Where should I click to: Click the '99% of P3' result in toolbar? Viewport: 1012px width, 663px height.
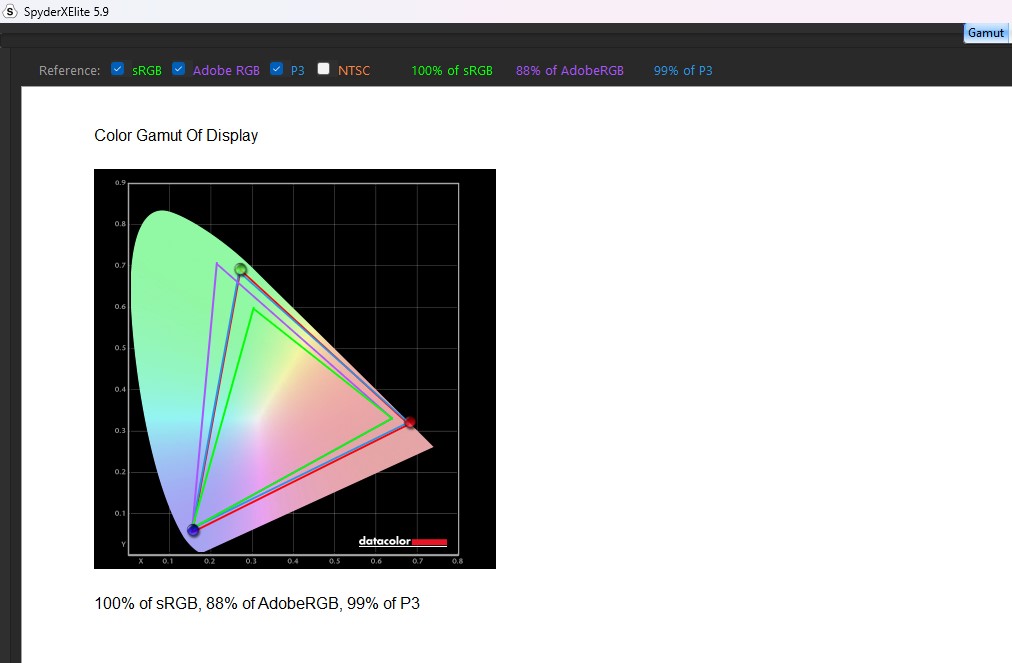[683, 71]
